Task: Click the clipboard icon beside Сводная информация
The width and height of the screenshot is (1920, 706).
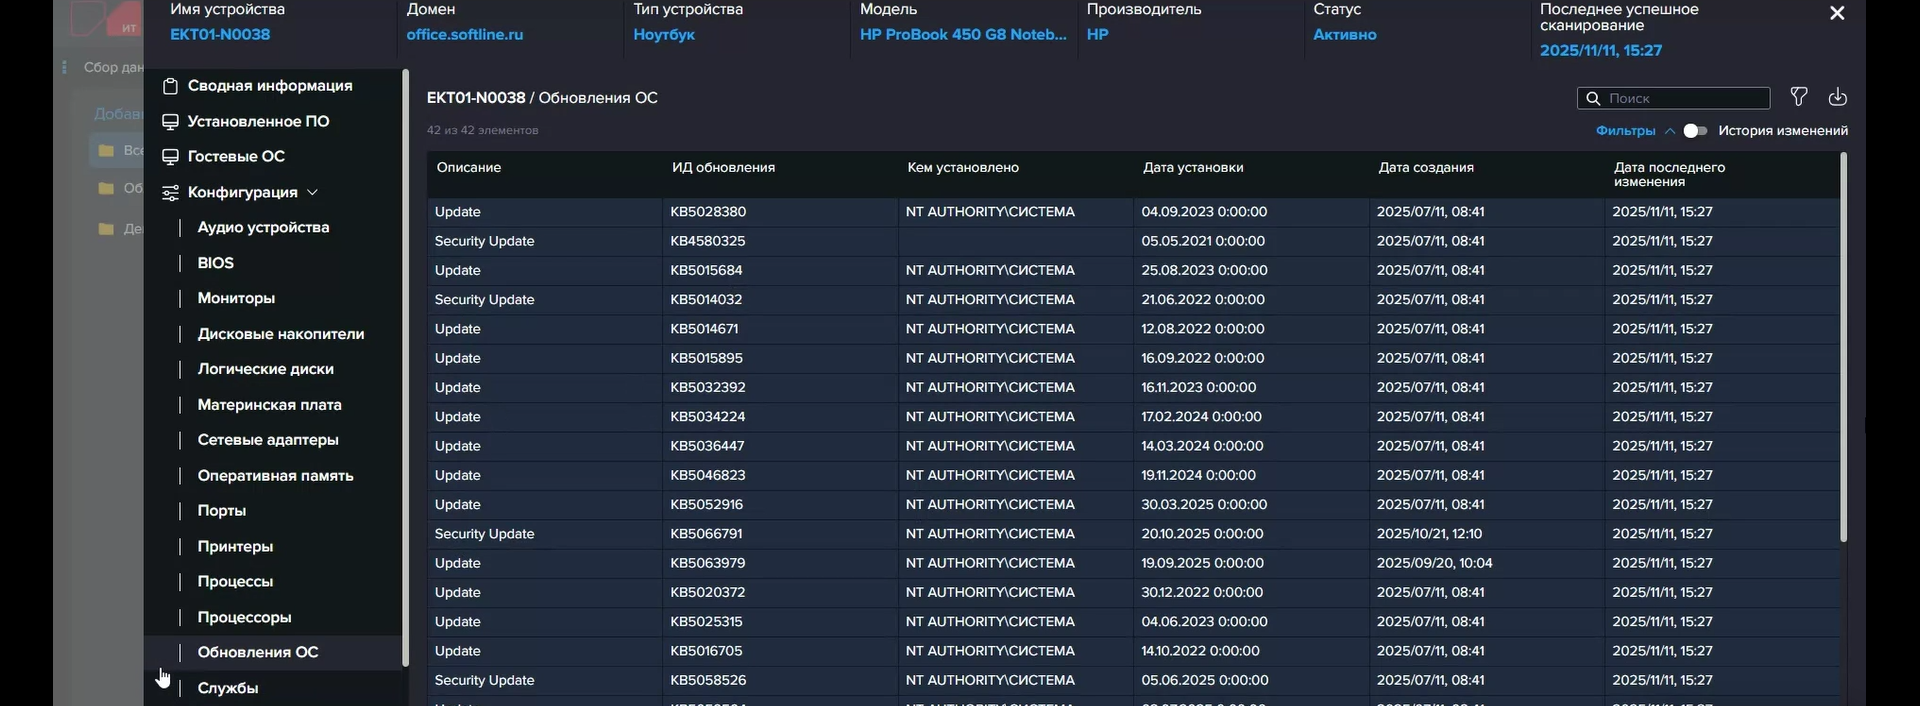Action: coord(170,86)
